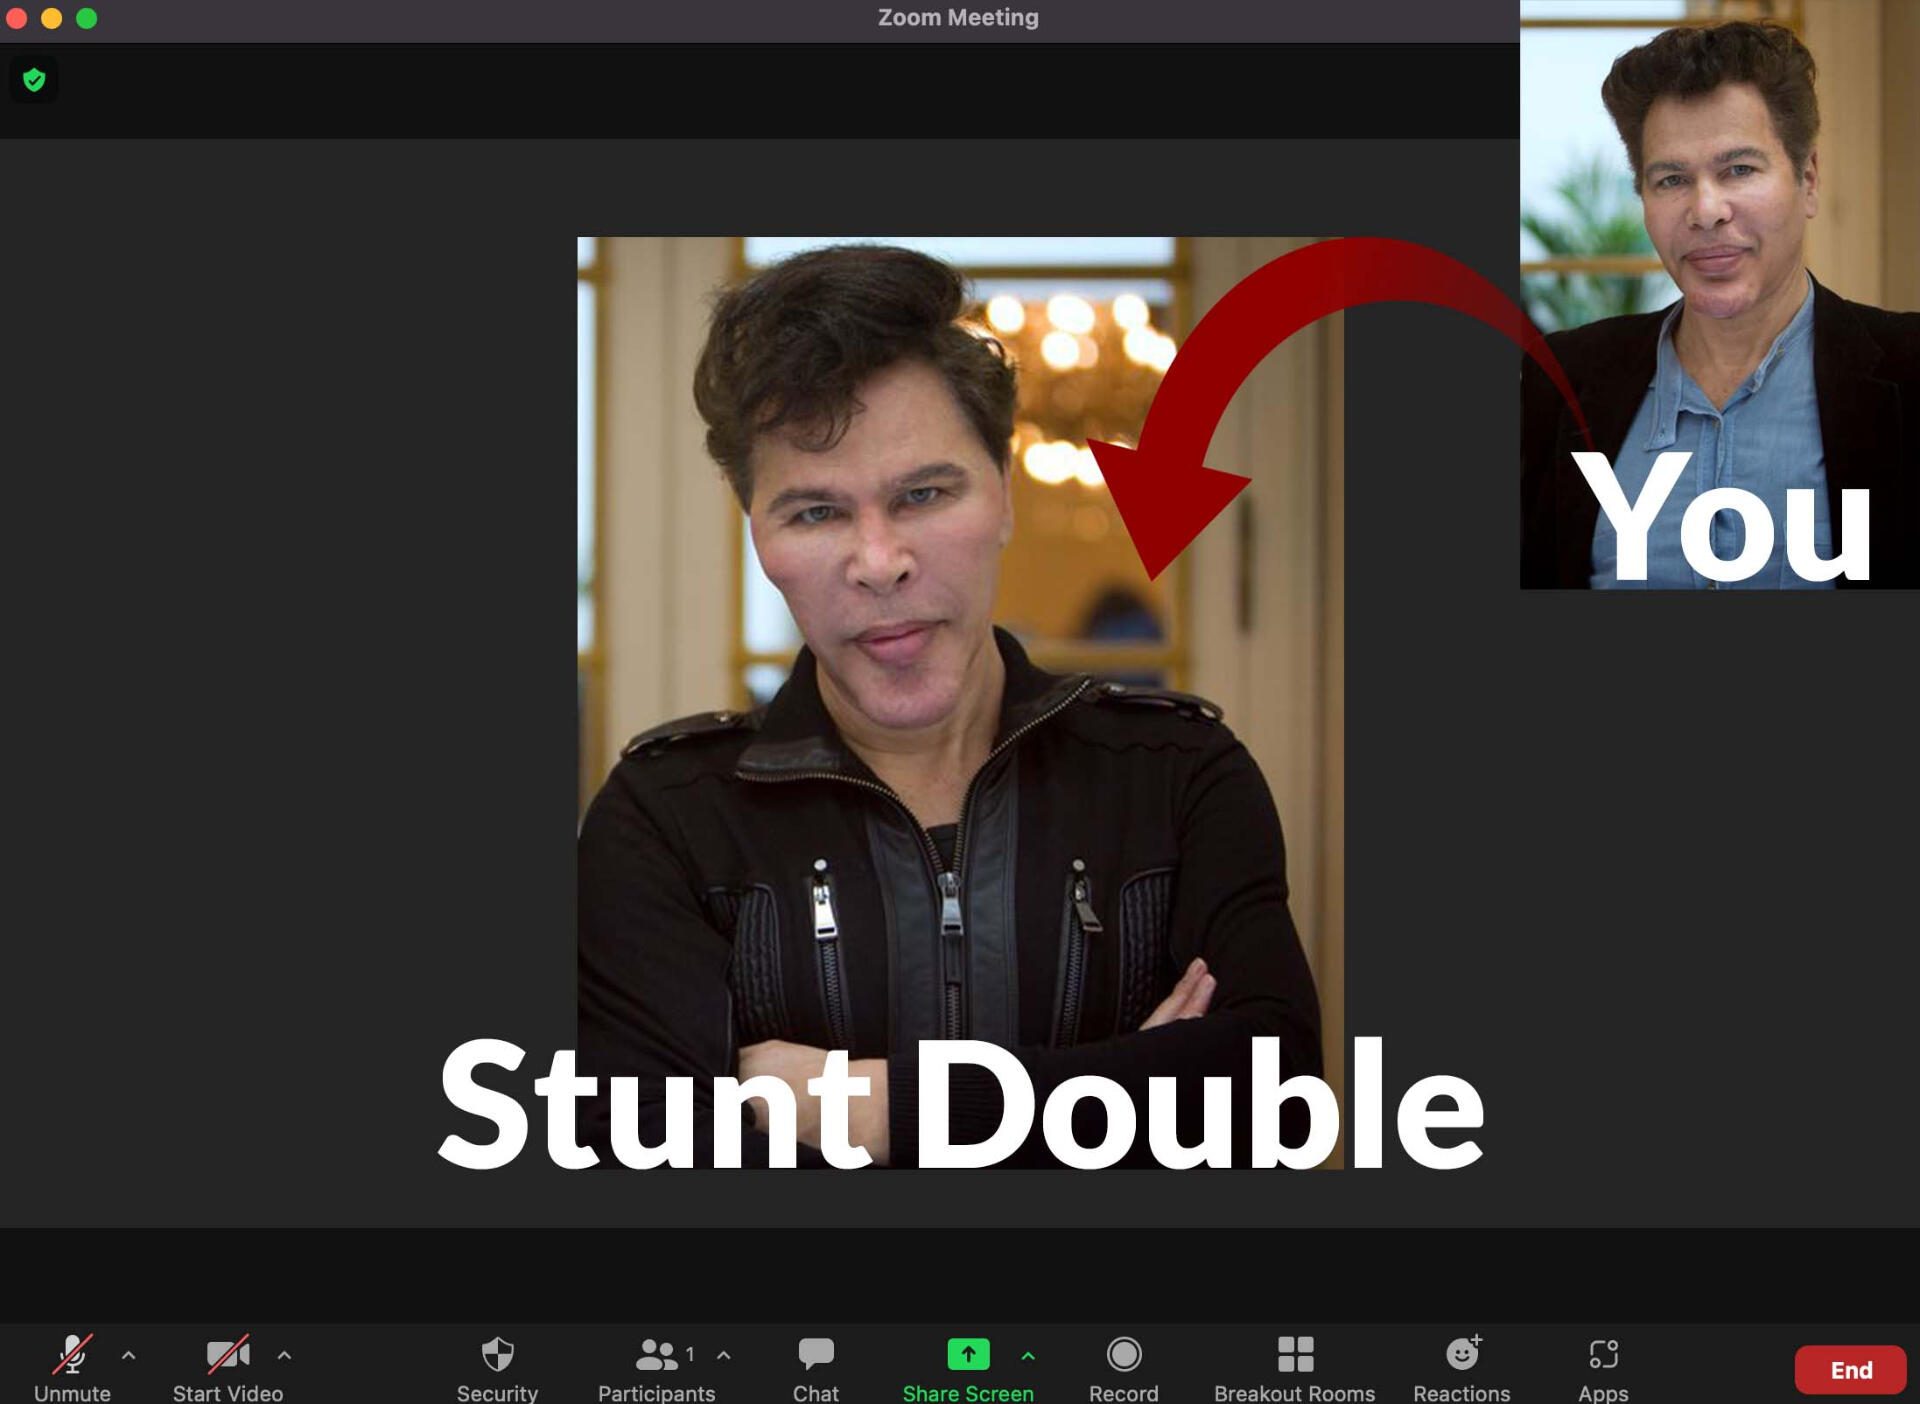1920x1404 pixels.
Task: Unmute the microphone
Action: click(72, 1355)
